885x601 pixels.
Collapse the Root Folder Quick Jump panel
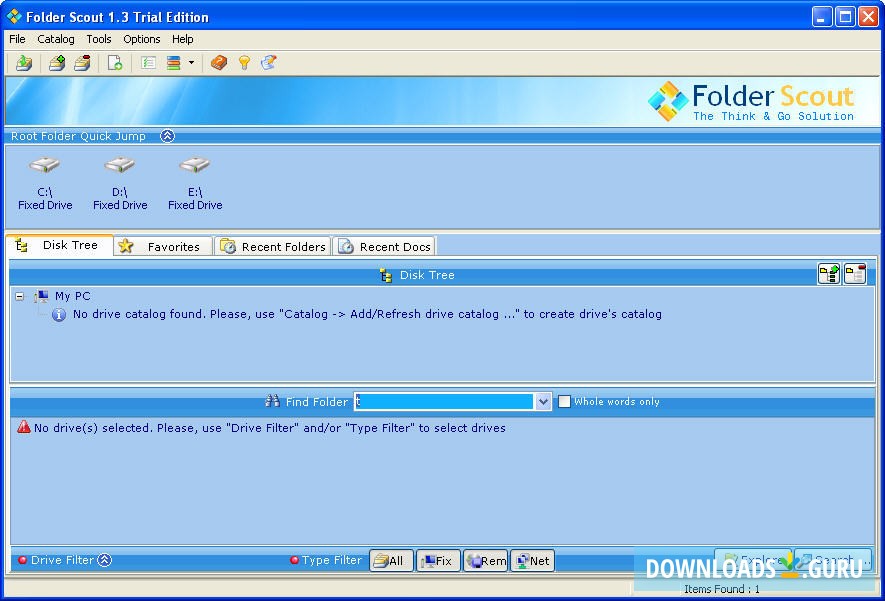(167, 136)
